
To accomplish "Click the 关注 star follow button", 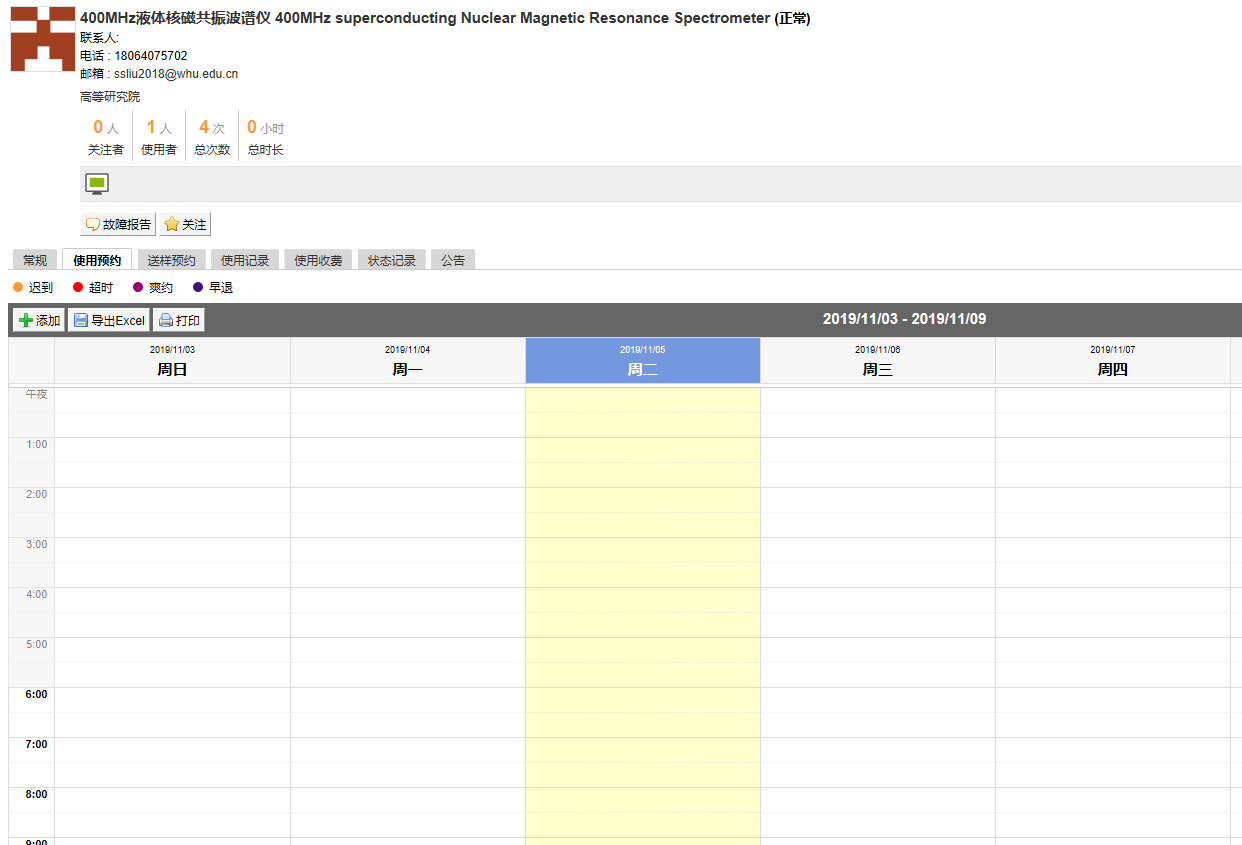I will tap(185, 225).
